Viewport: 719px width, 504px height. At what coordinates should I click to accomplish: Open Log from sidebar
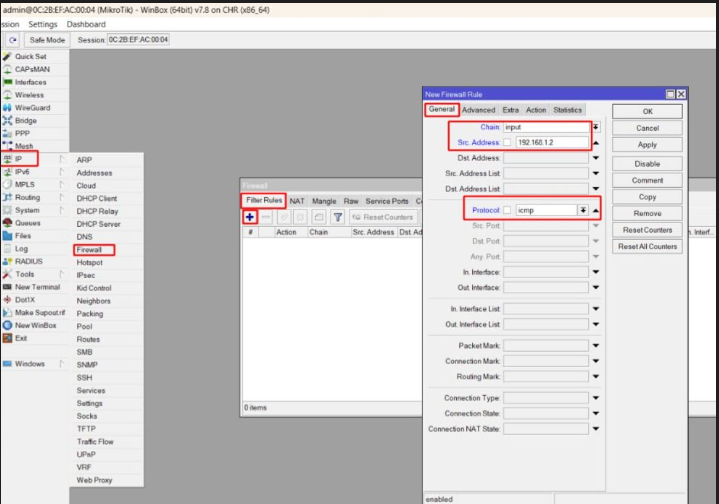coord(21,249)
